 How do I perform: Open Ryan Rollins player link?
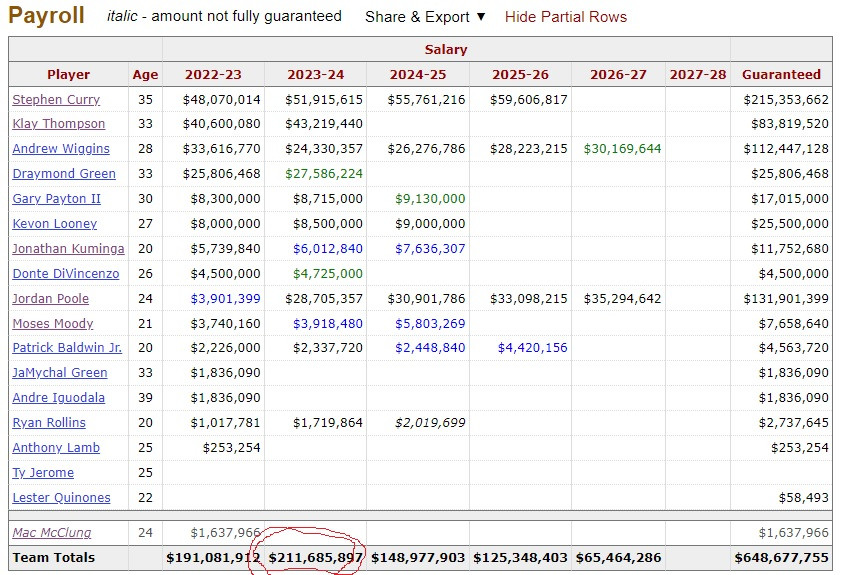[49, 422]
